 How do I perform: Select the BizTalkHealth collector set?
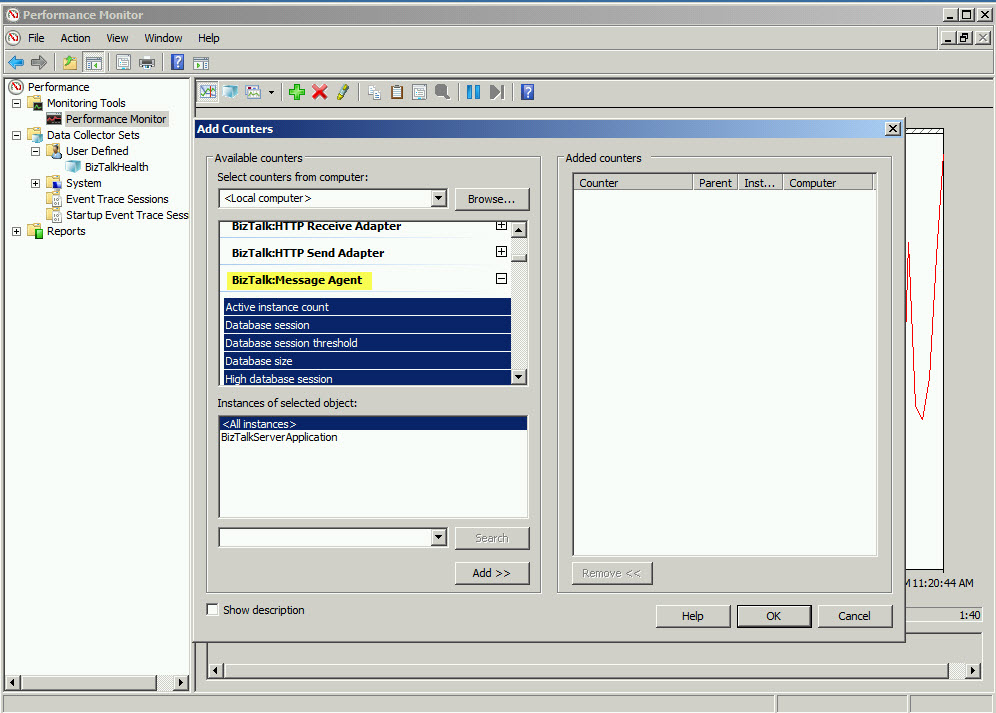click(116, 167)
